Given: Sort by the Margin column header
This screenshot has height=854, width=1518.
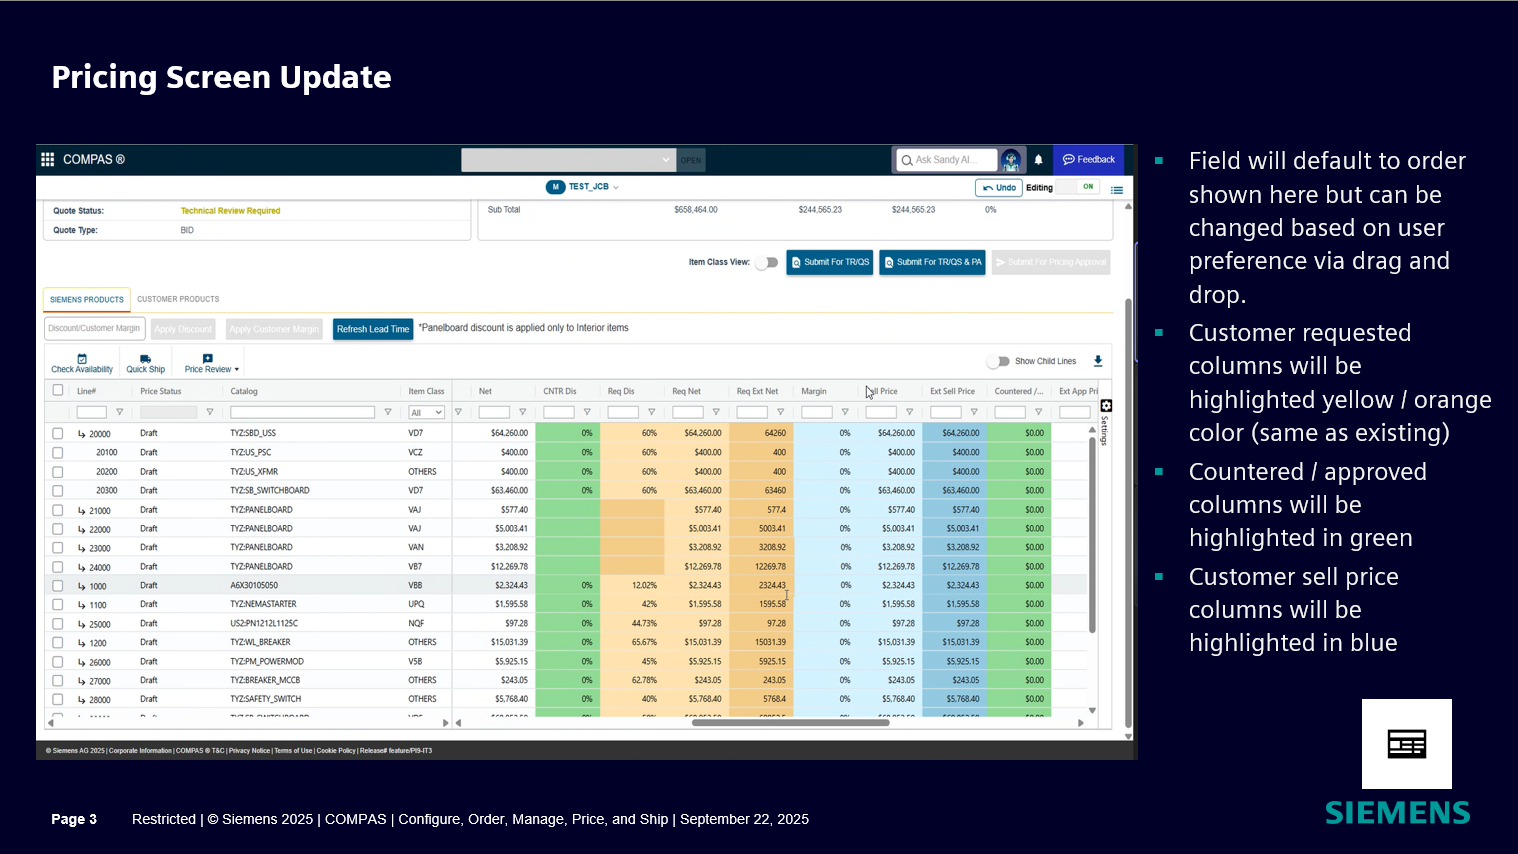Looking at the screenshot, I should pos(814,392).
